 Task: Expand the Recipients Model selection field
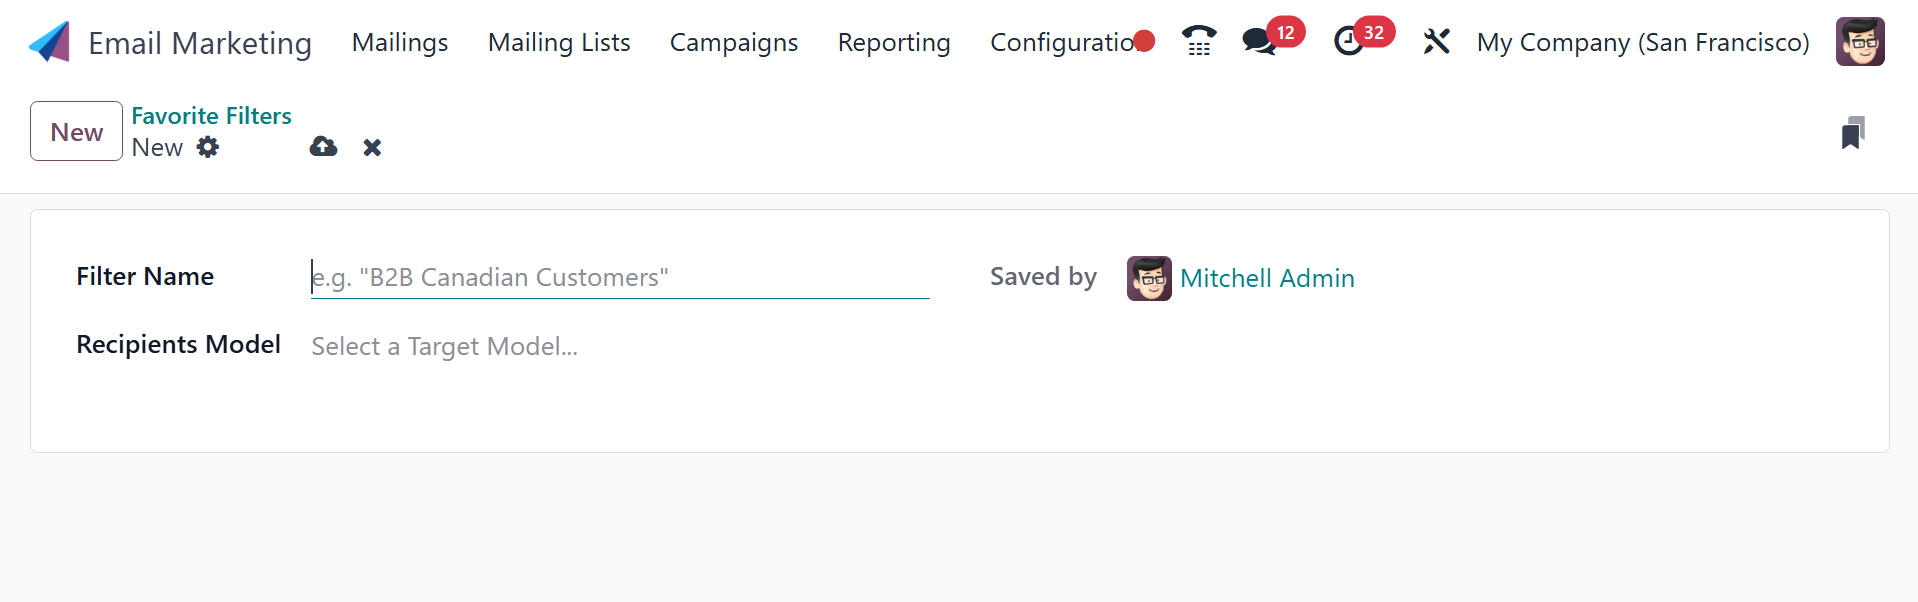click(444, 346)
